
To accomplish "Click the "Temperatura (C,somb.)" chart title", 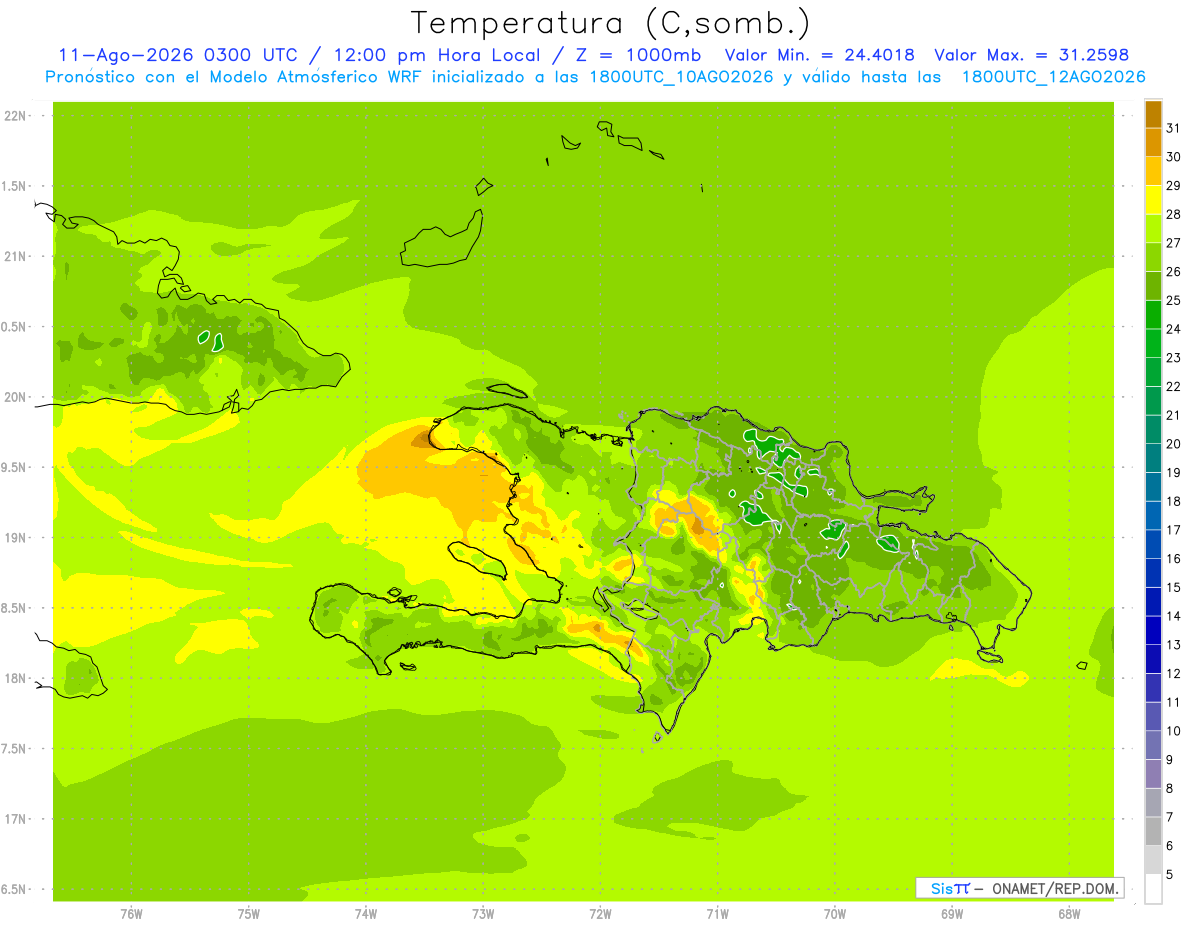I will click(x=611, y=23).
